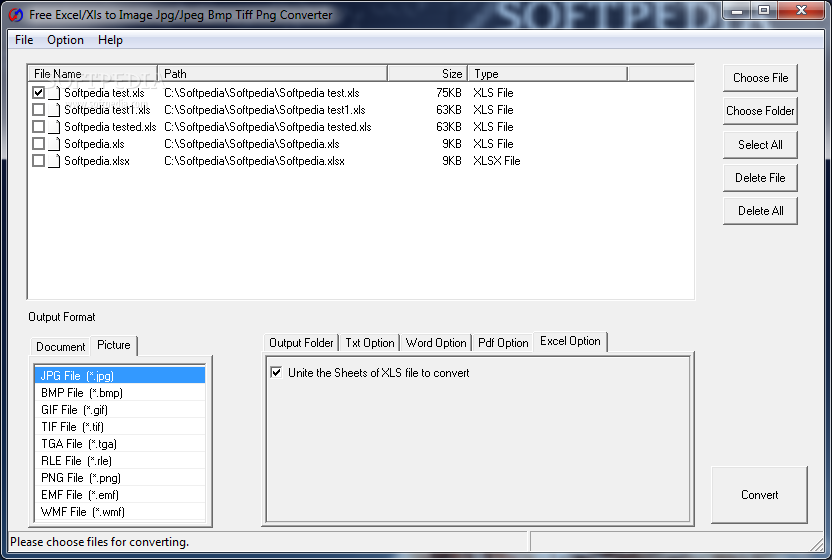Screen dimensions: 832x560
Task: Click the Choose File button
Action: 760,78
